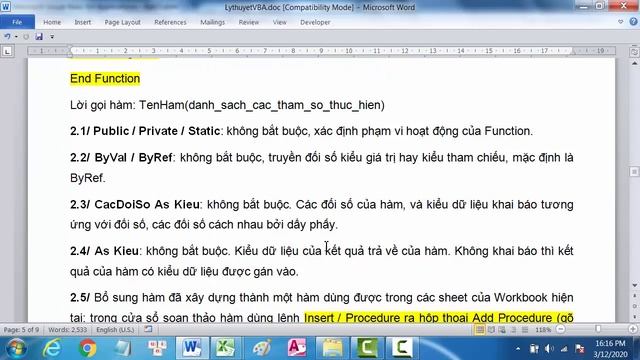640x360 pixels.
Task: Click the notepad-style taskbar icon next to Chrome
Action: pyautogui.click(x=122, y=348)
